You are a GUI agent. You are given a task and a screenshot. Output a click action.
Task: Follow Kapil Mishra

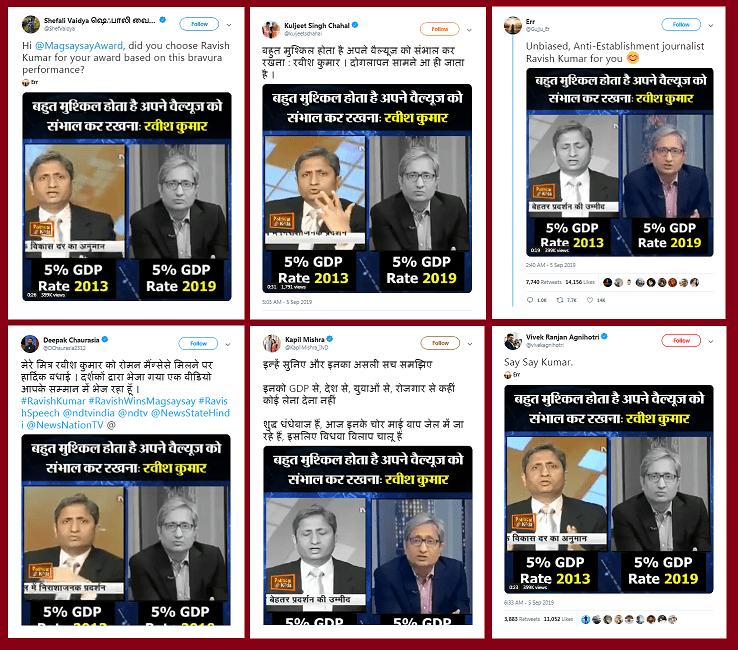click(440, 343)
